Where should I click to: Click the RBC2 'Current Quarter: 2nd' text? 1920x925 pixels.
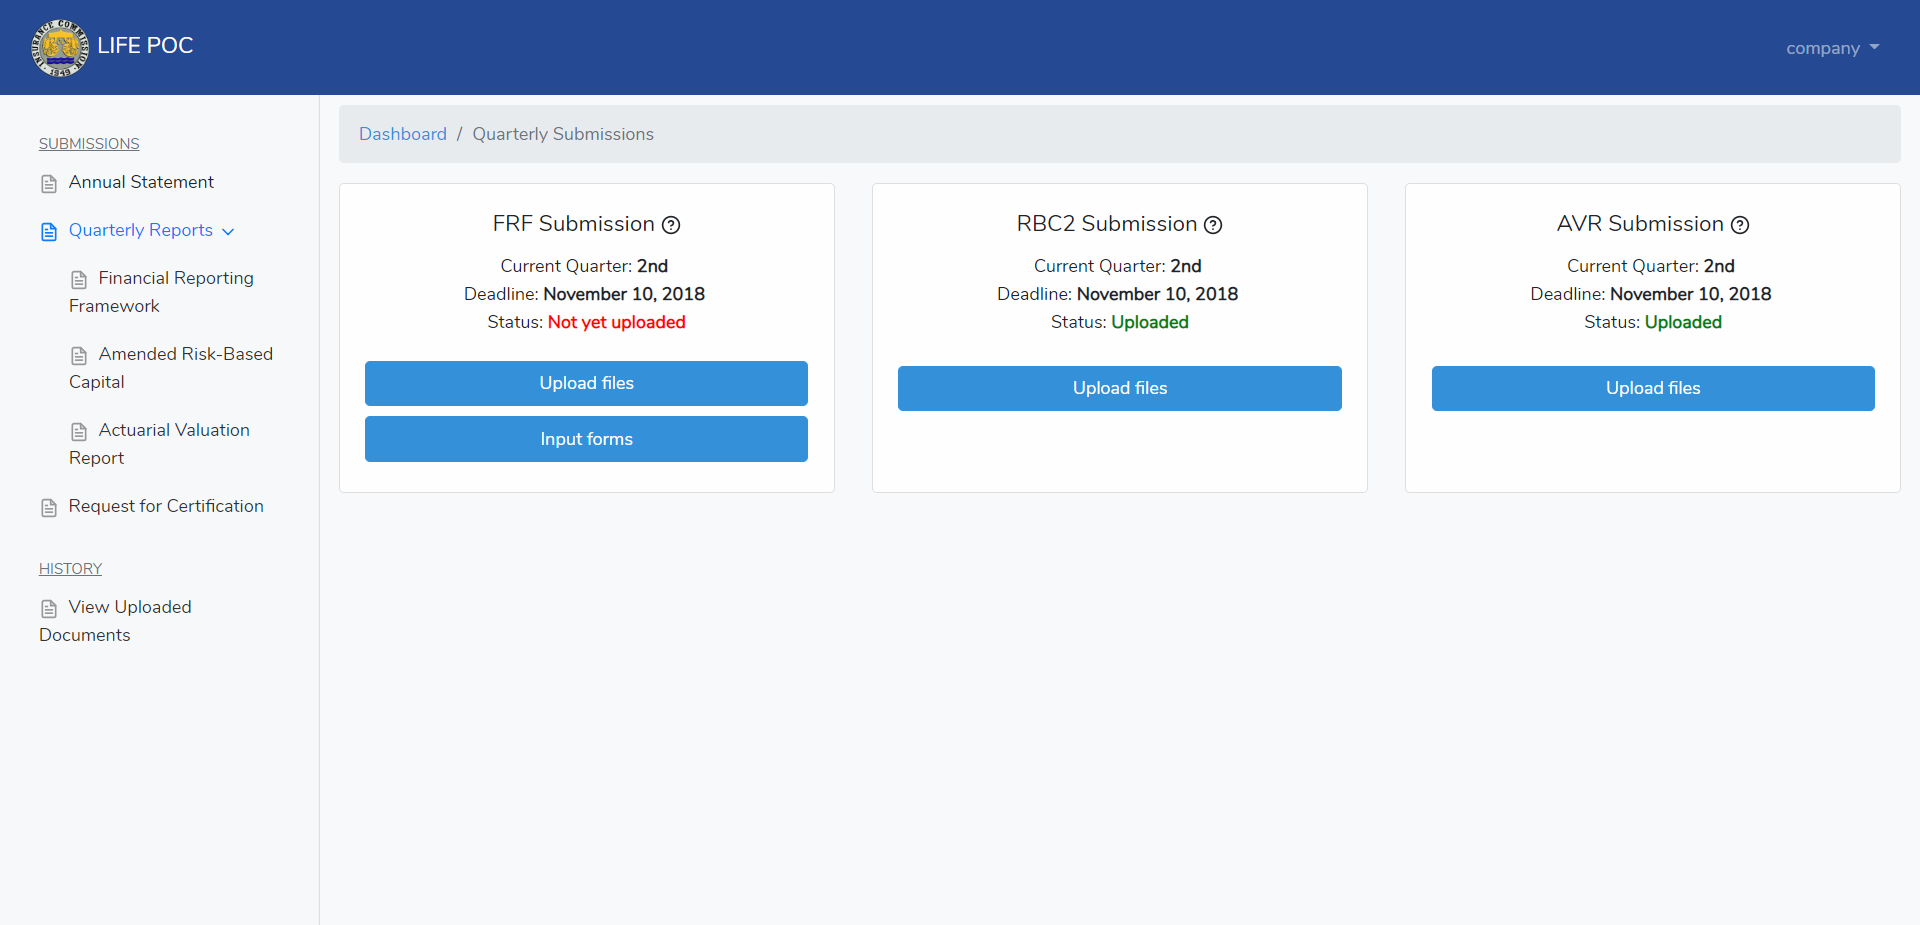[x=1118, y=266]
